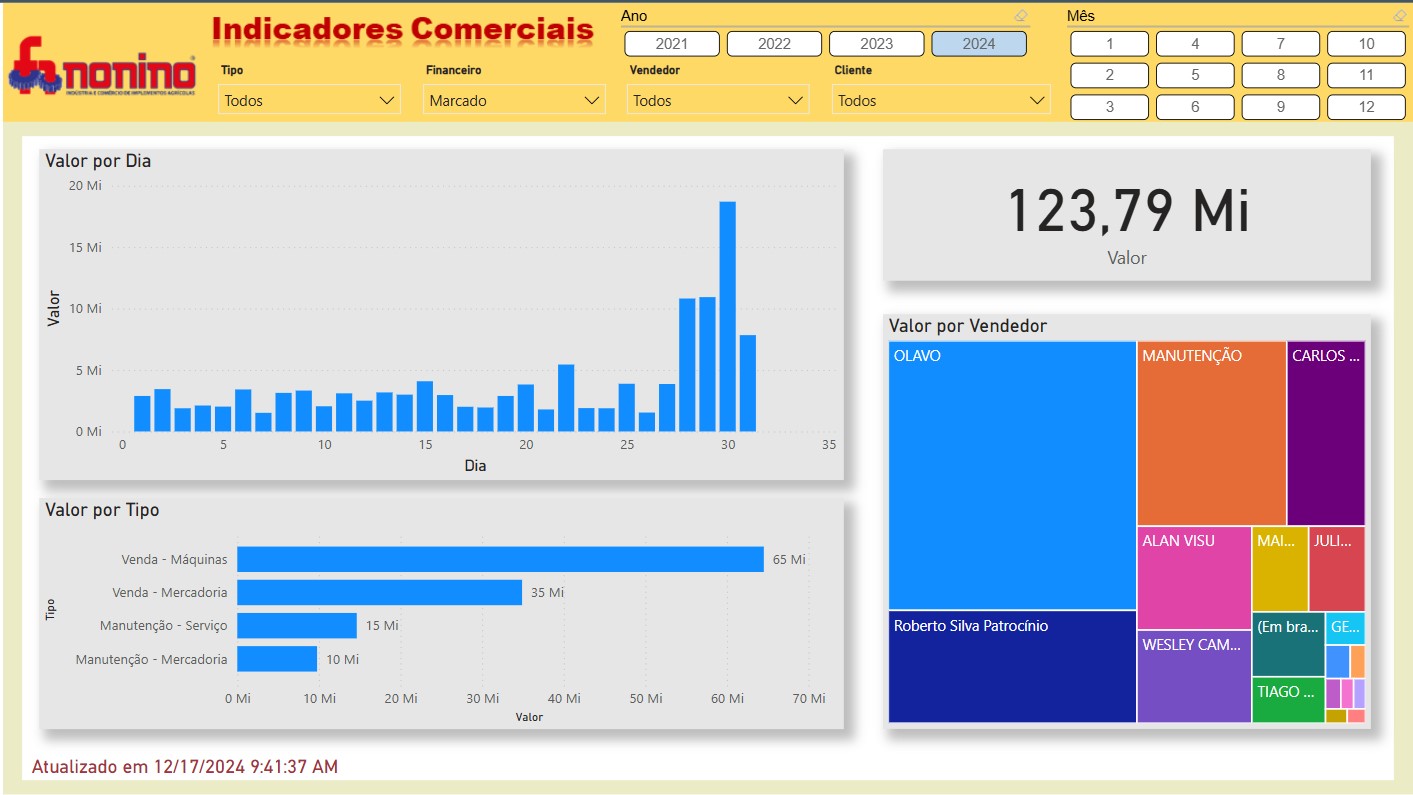The height and width of the screenshot is (795, 1413).
Task: Deselect the highlighted 2024 year button
Action: click(x=979, y=44)
